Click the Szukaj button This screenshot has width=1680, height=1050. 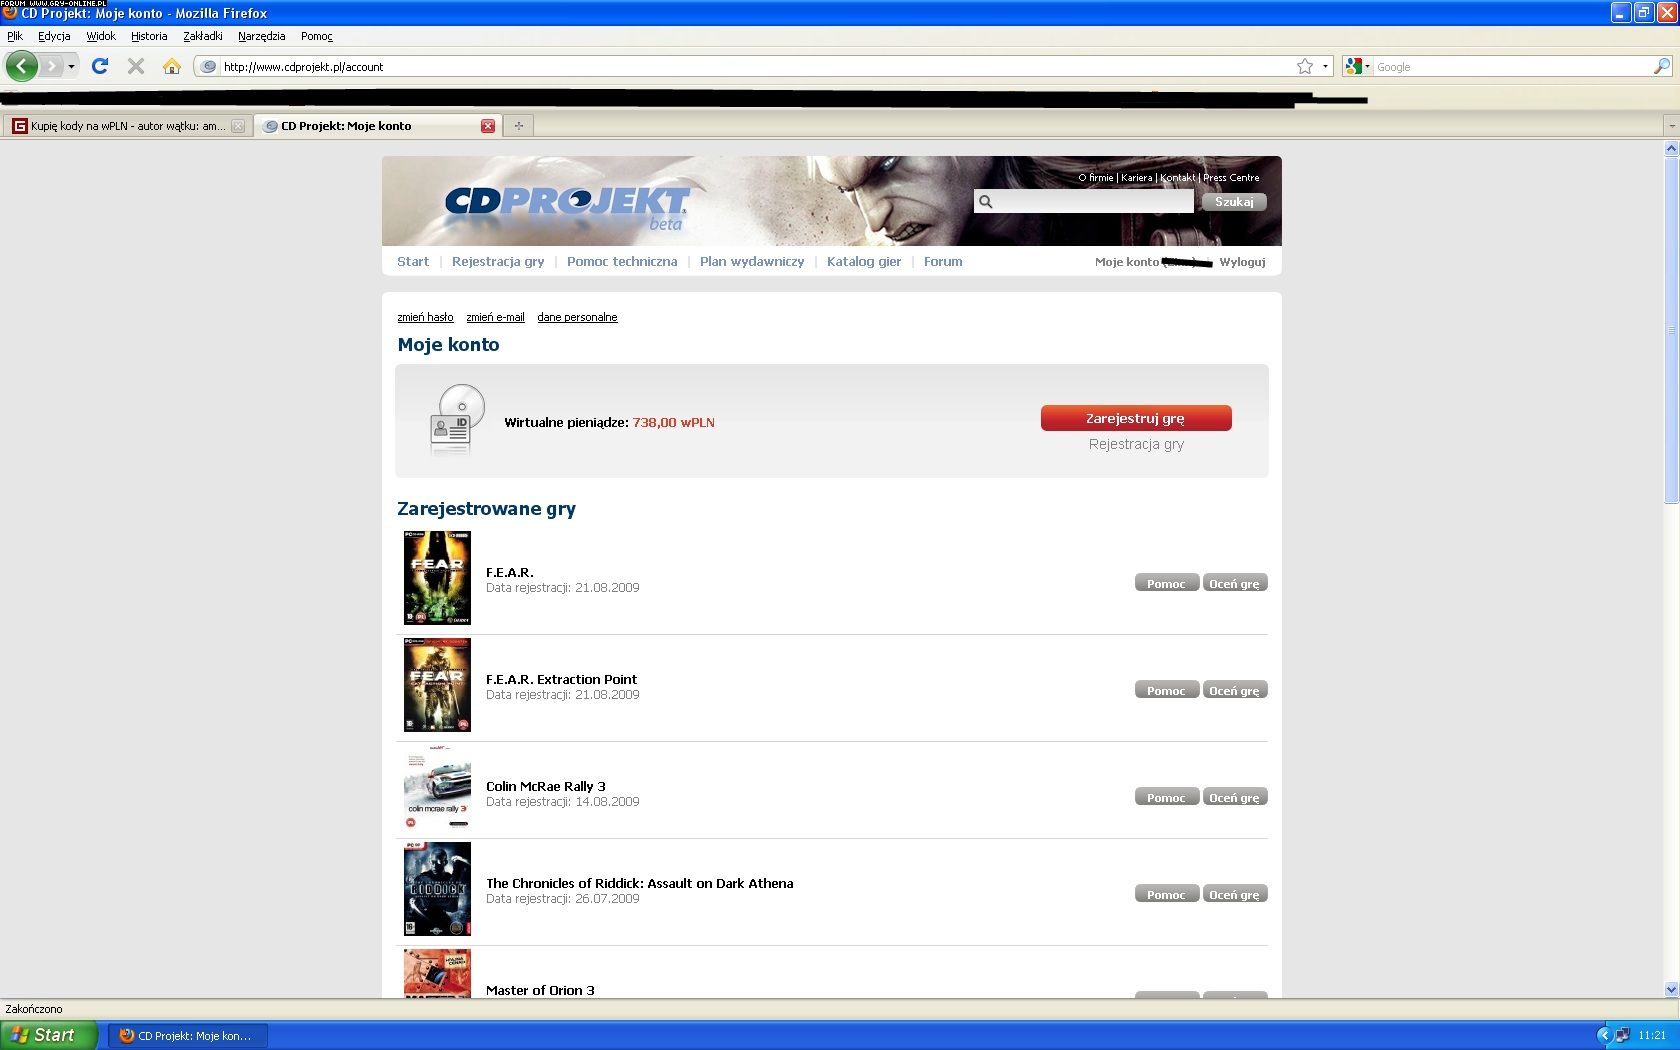tap(1234, 202)
